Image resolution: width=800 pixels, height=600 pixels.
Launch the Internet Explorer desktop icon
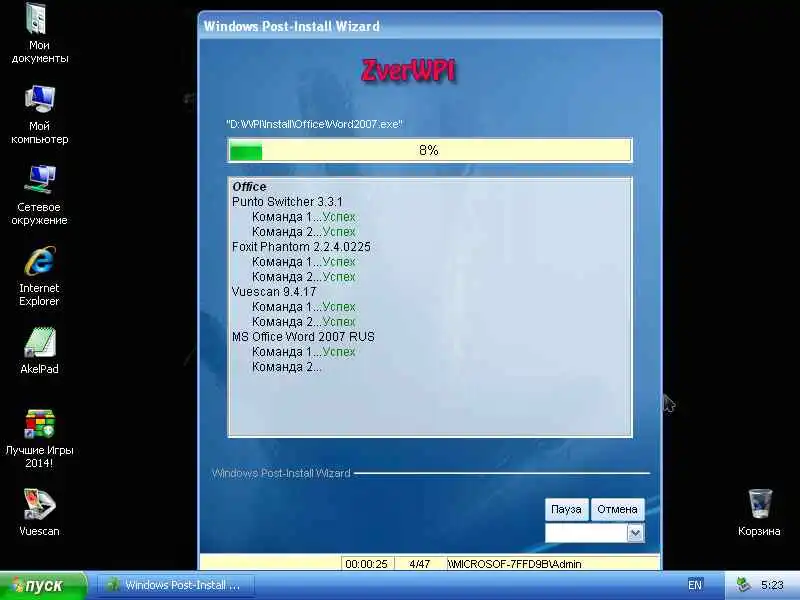(x=39, y=277)
